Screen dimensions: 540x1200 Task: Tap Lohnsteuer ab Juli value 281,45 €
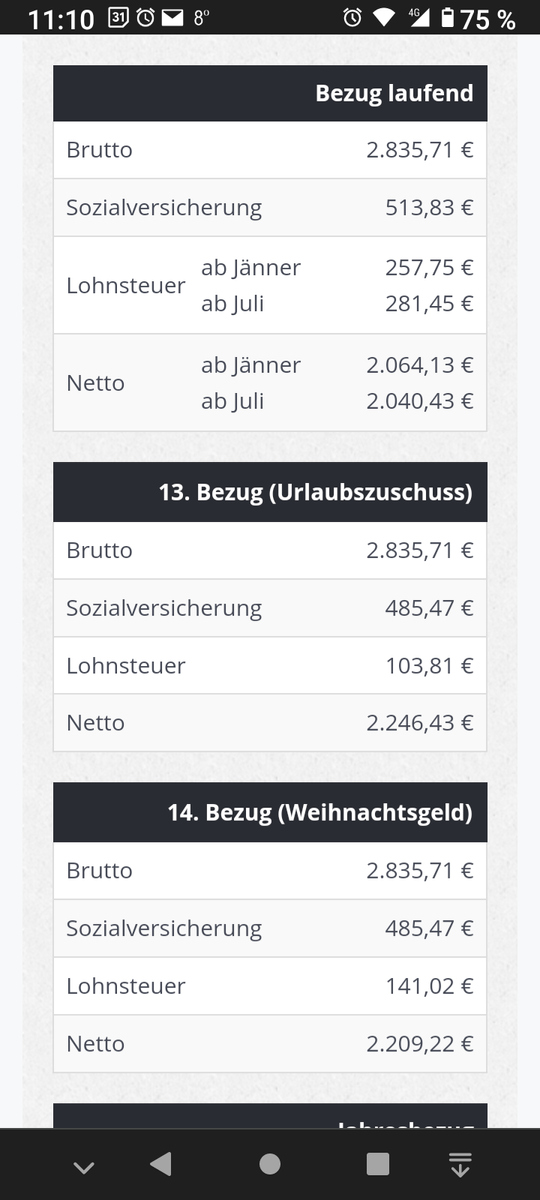(x=430, y=303)
